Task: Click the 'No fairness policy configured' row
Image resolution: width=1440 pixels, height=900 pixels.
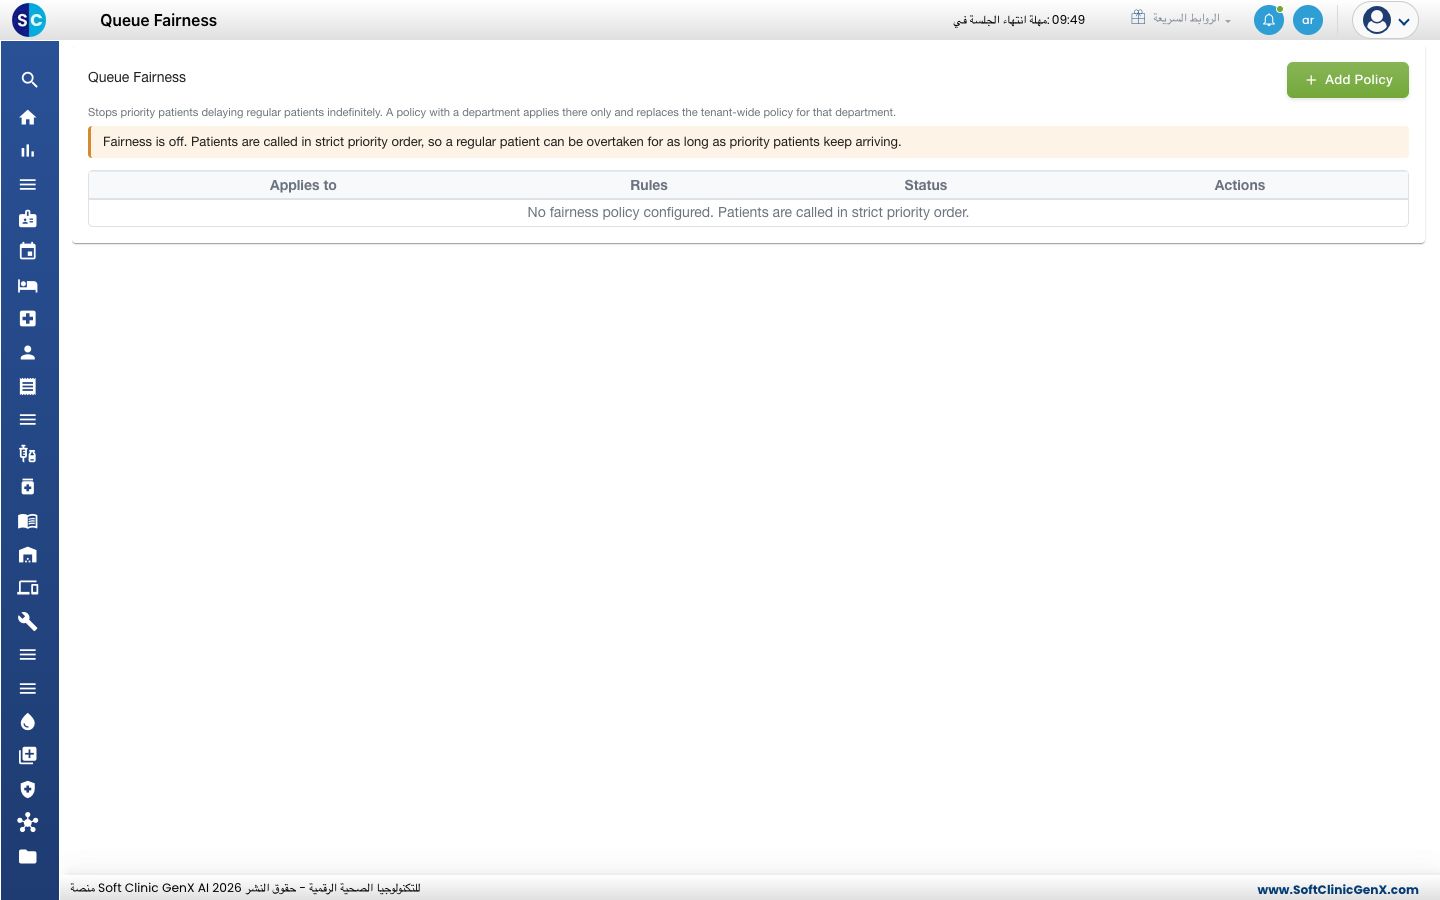Action: click(748, 213)
